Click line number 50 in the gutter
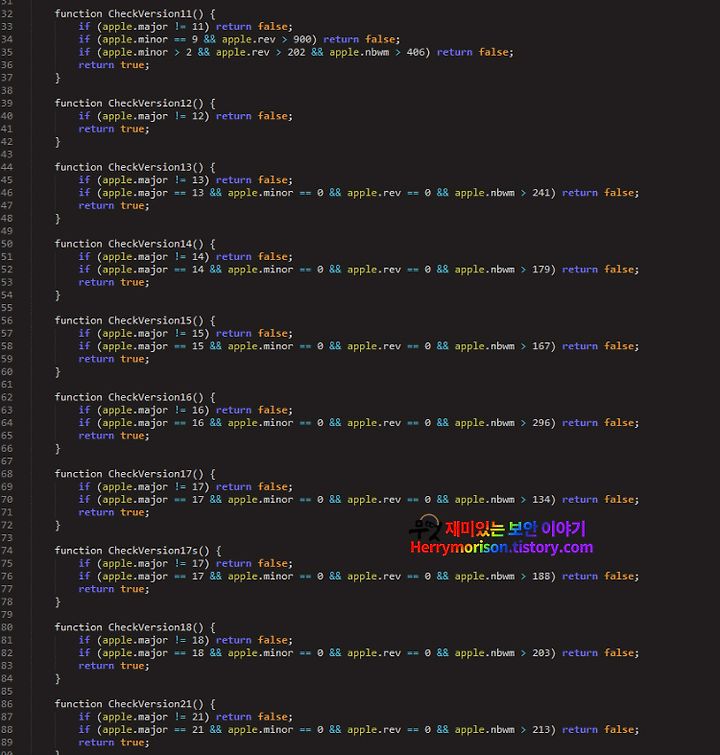The image size is (720, 755). 7,244
